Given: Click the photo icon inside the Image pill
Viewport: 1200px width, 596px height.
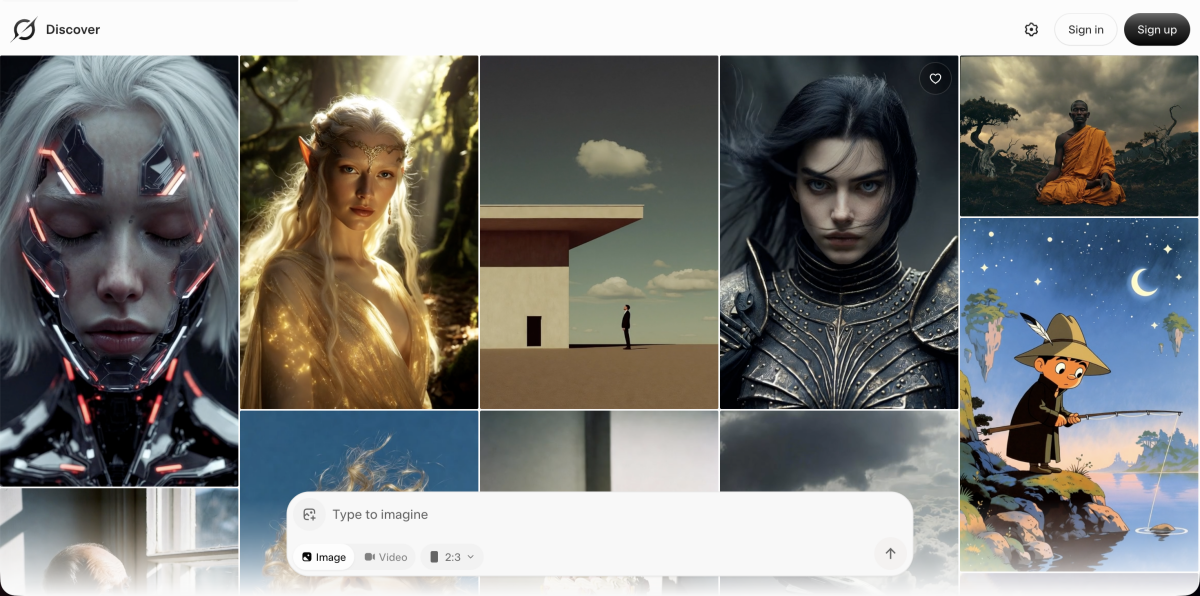Looking at the screenshot, I should pyautogui.click(x=308, y=557).
